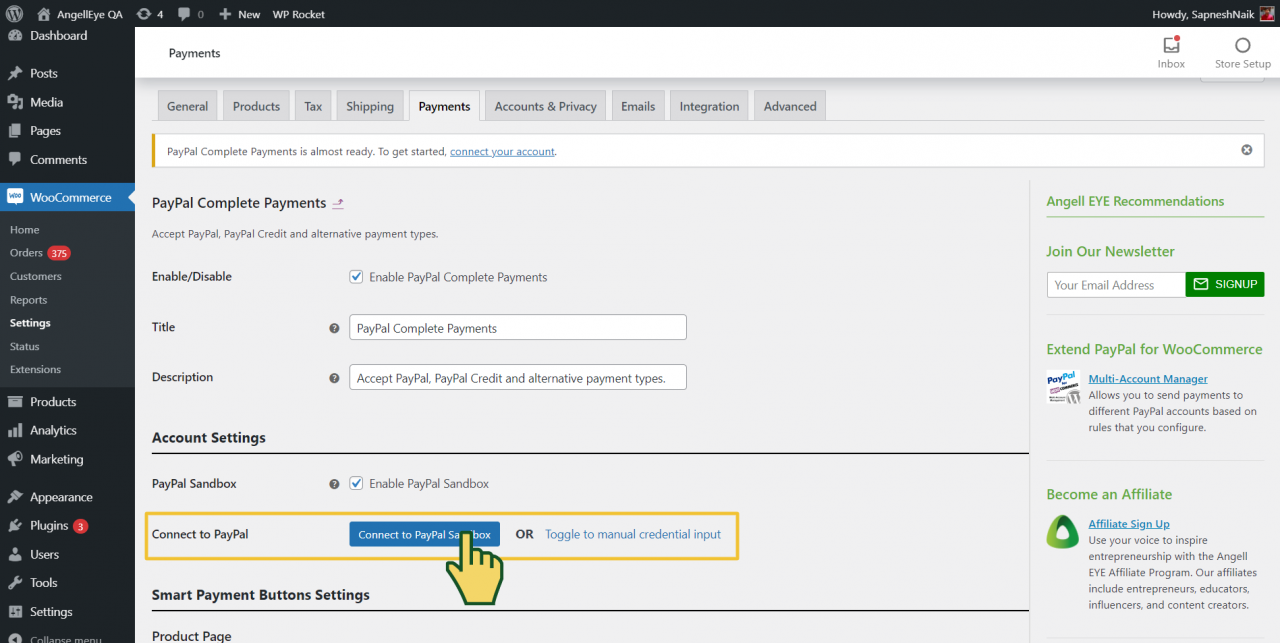Switch to the Shipping tab

coord(369,105)
